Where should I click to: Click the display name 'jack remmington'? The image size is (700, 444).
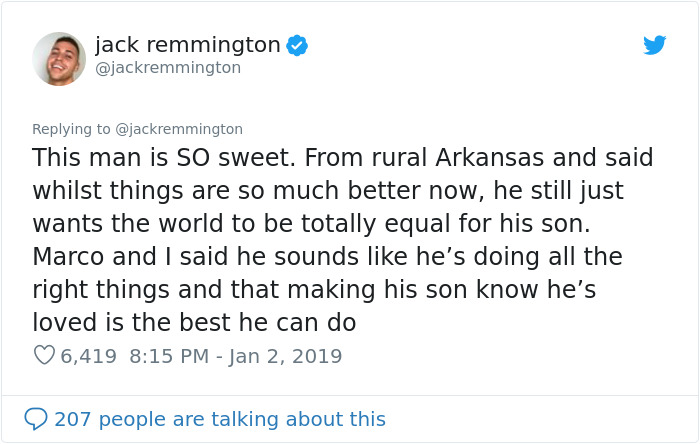click(187, 45)
